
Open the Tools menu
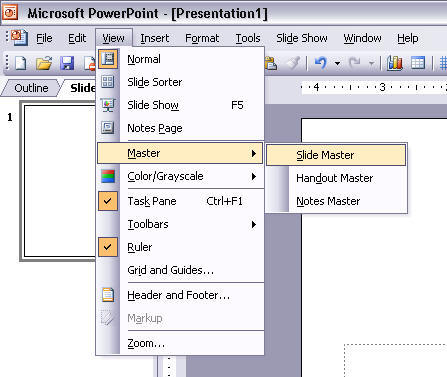pos(248,38)
